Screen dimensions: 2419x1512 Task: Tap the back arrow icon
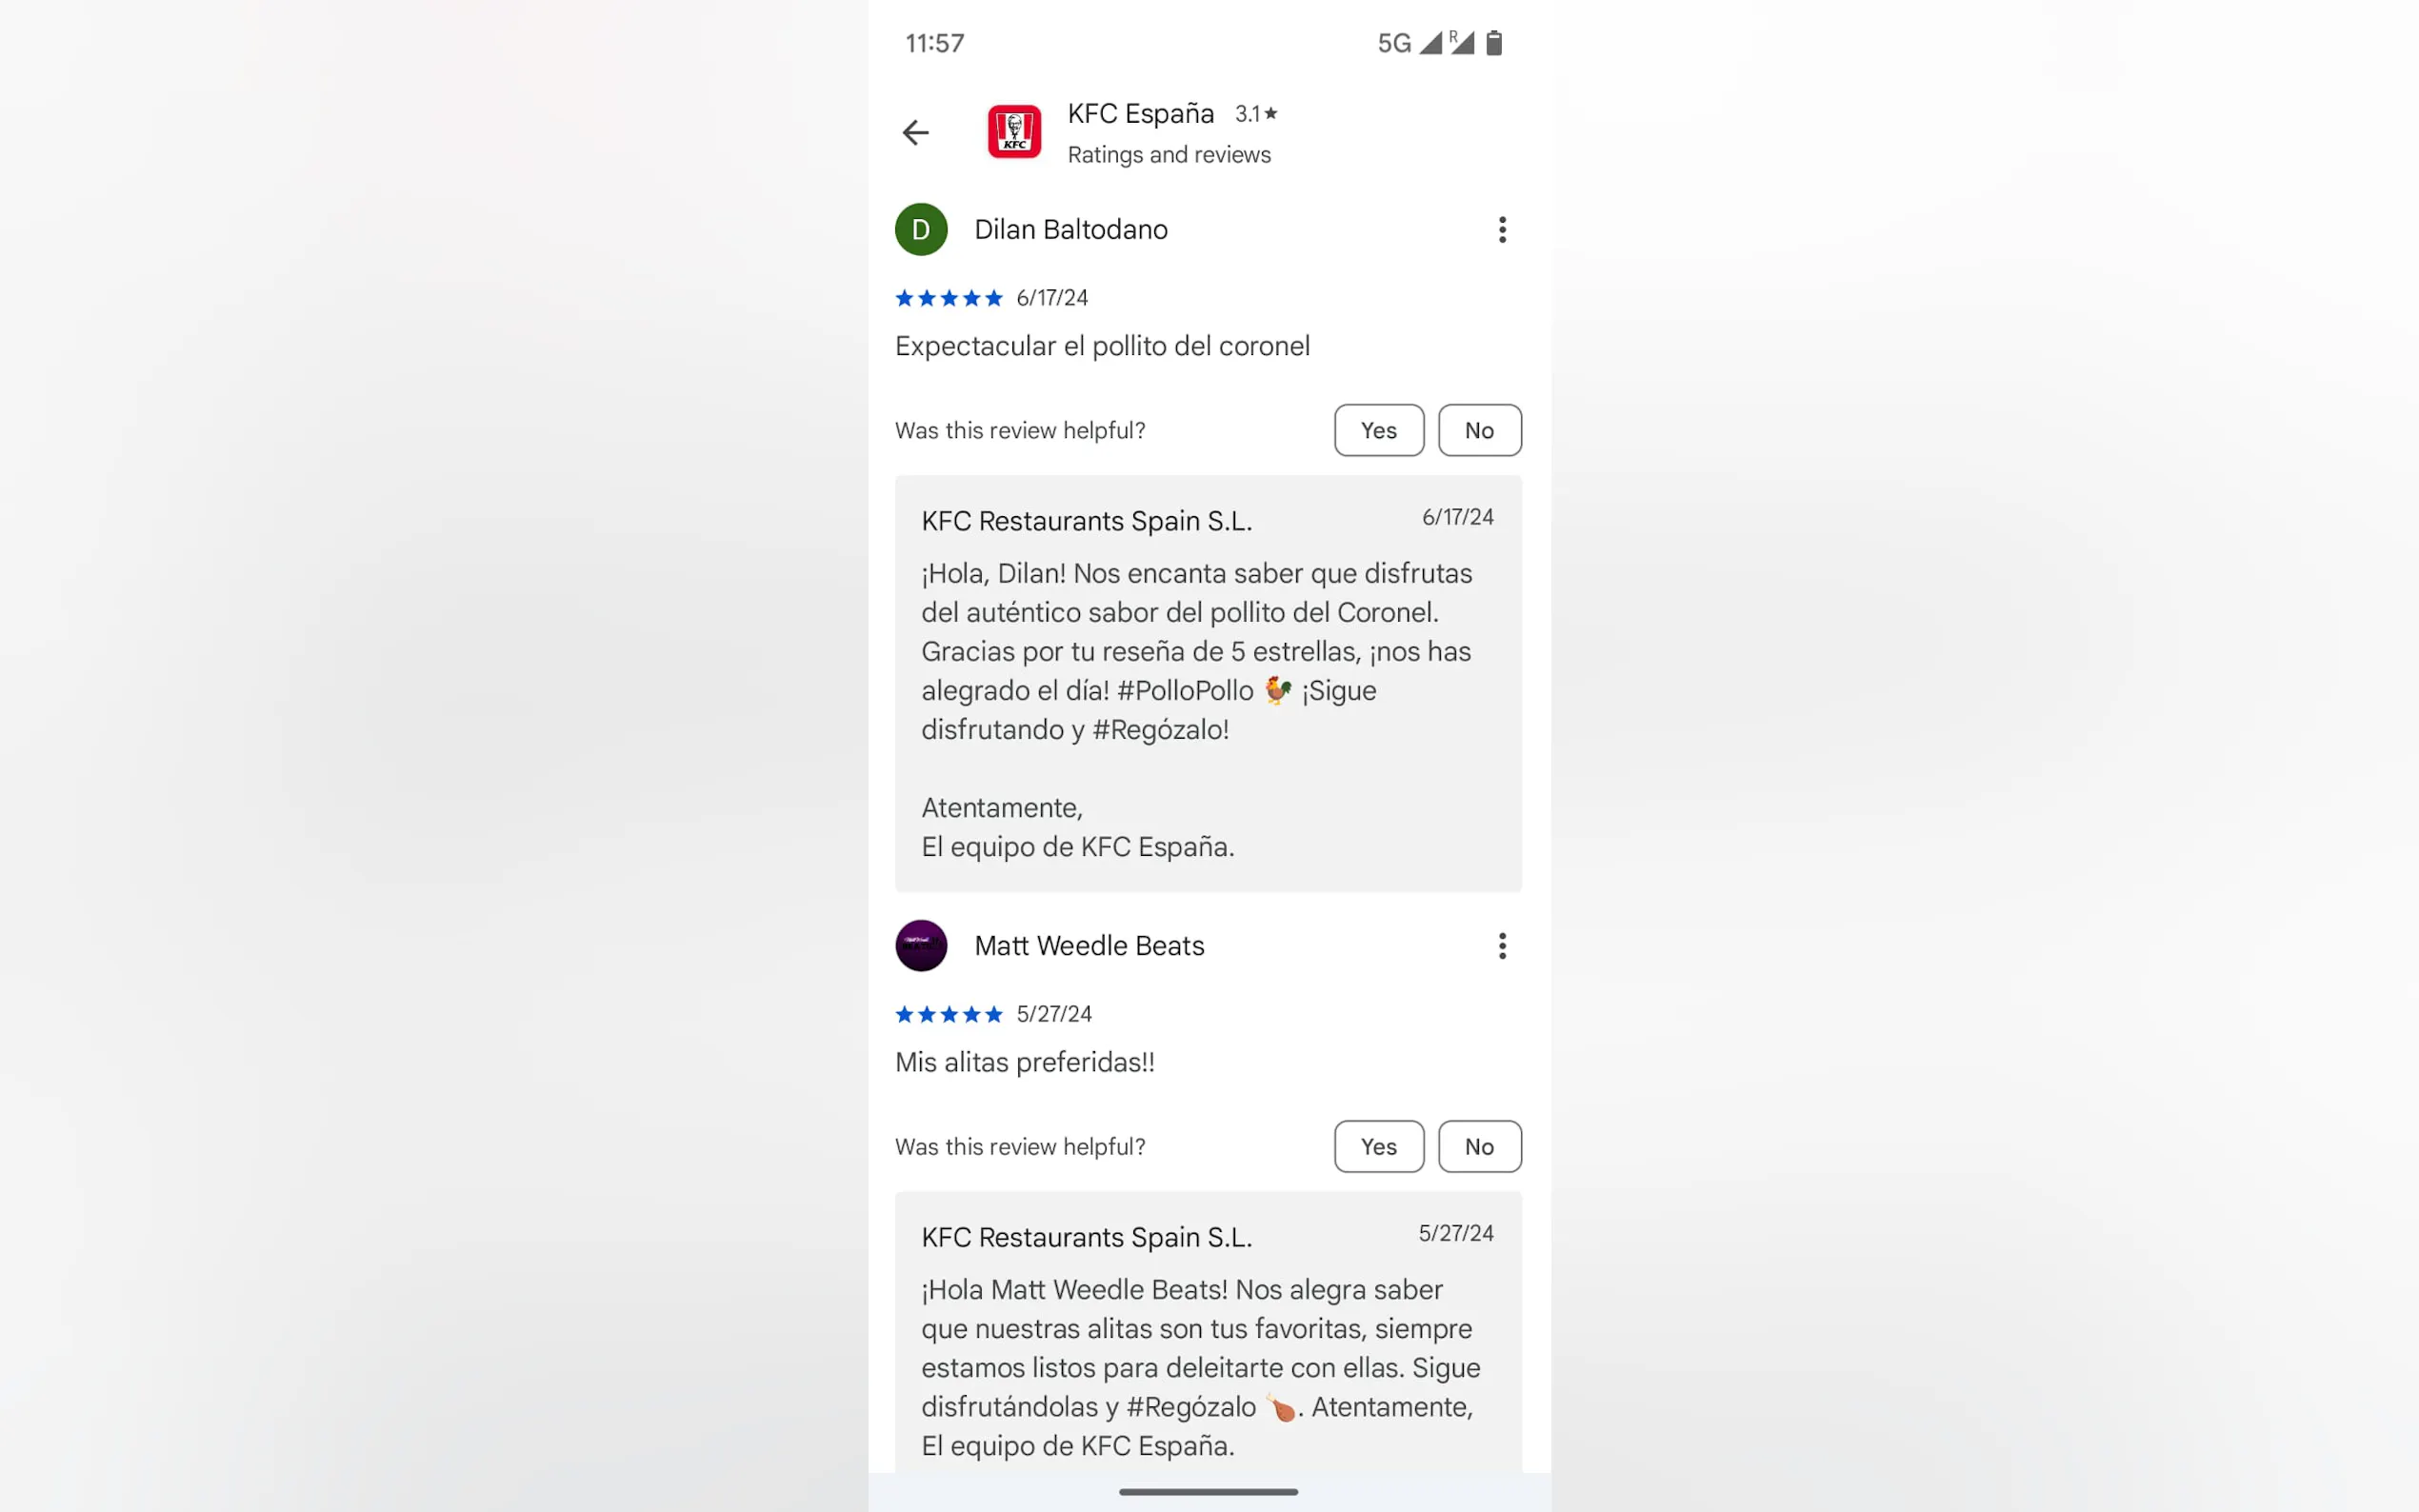(x=915, y=132)
